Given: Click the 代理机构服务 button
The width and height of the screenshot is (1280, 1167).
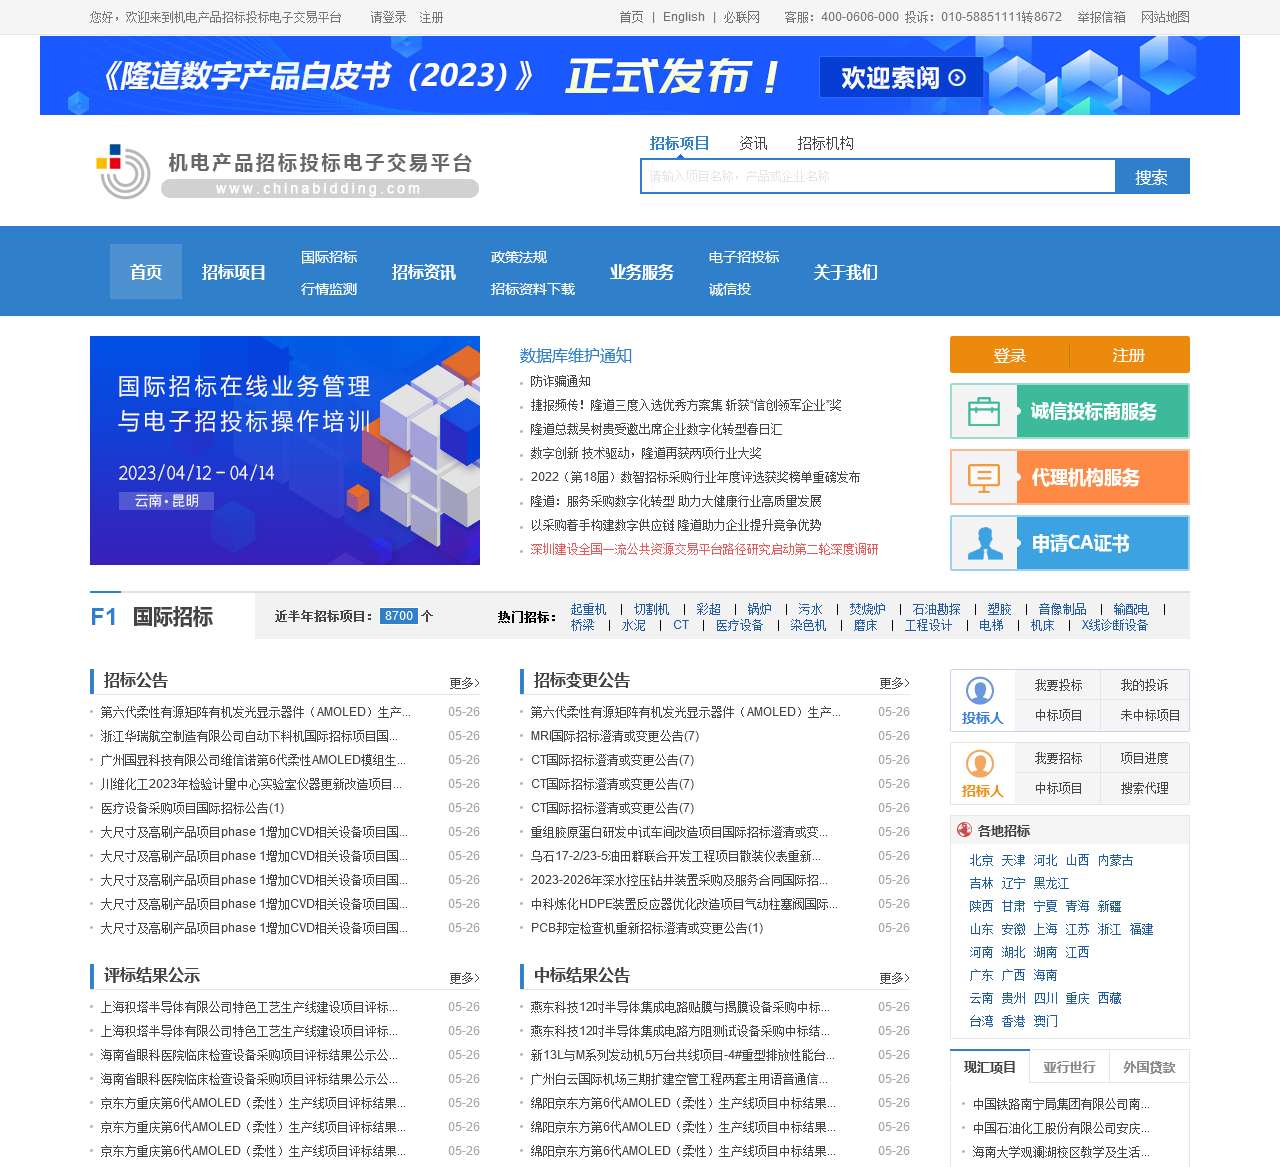Looking at the screenshot, I should (x=1070, y=477).
